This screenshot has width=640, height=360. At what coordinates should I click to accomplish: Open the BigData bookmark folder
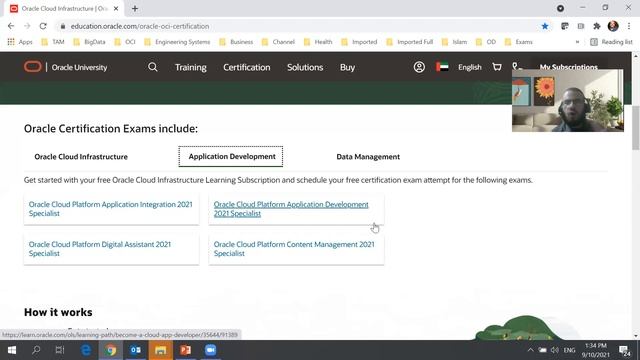pos(89,42)
